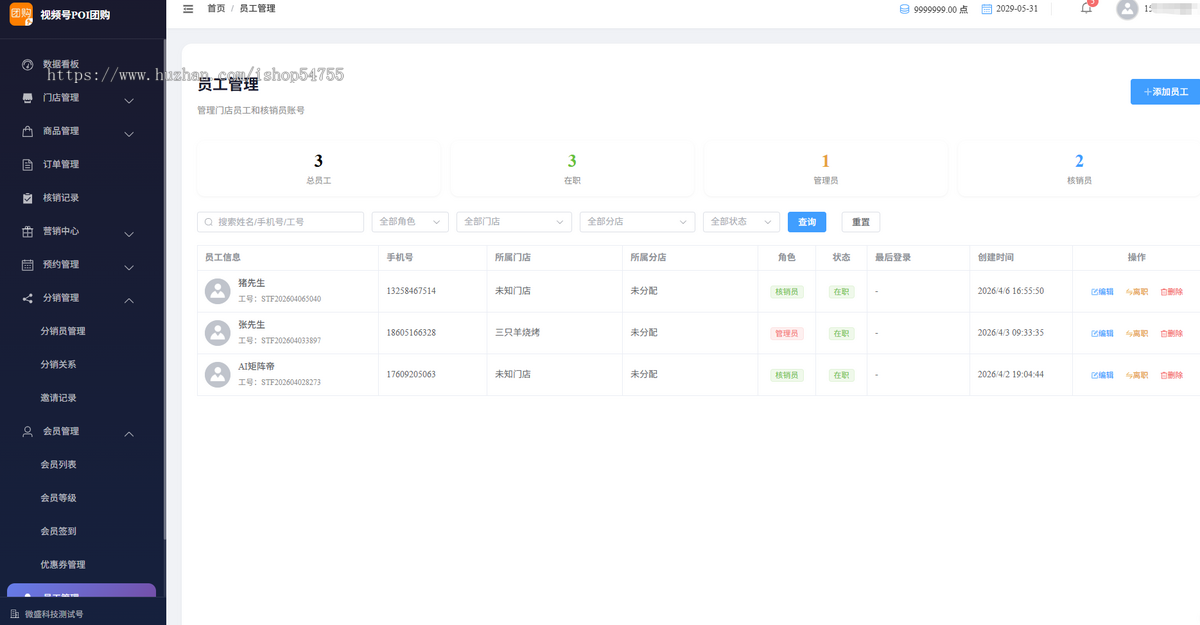Open the 全部状态 status dropdown

coord(741,222)
